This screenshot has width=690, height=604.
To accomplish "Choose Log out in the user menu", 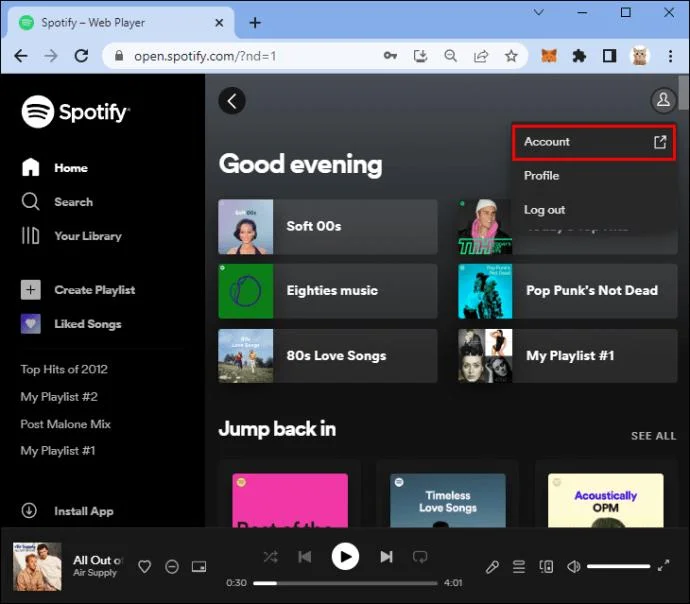I will (x=594, y=210).
